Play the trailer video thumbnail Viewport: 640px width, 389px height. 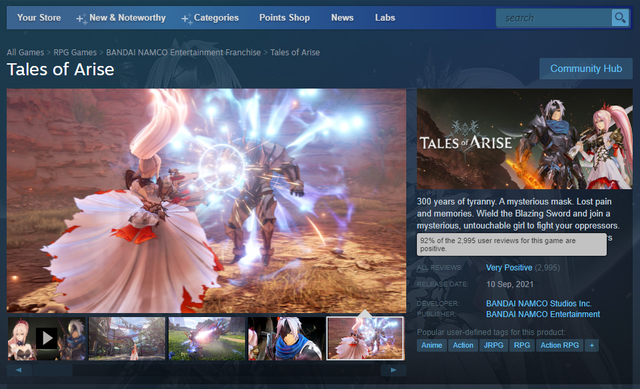click(47, 338)
